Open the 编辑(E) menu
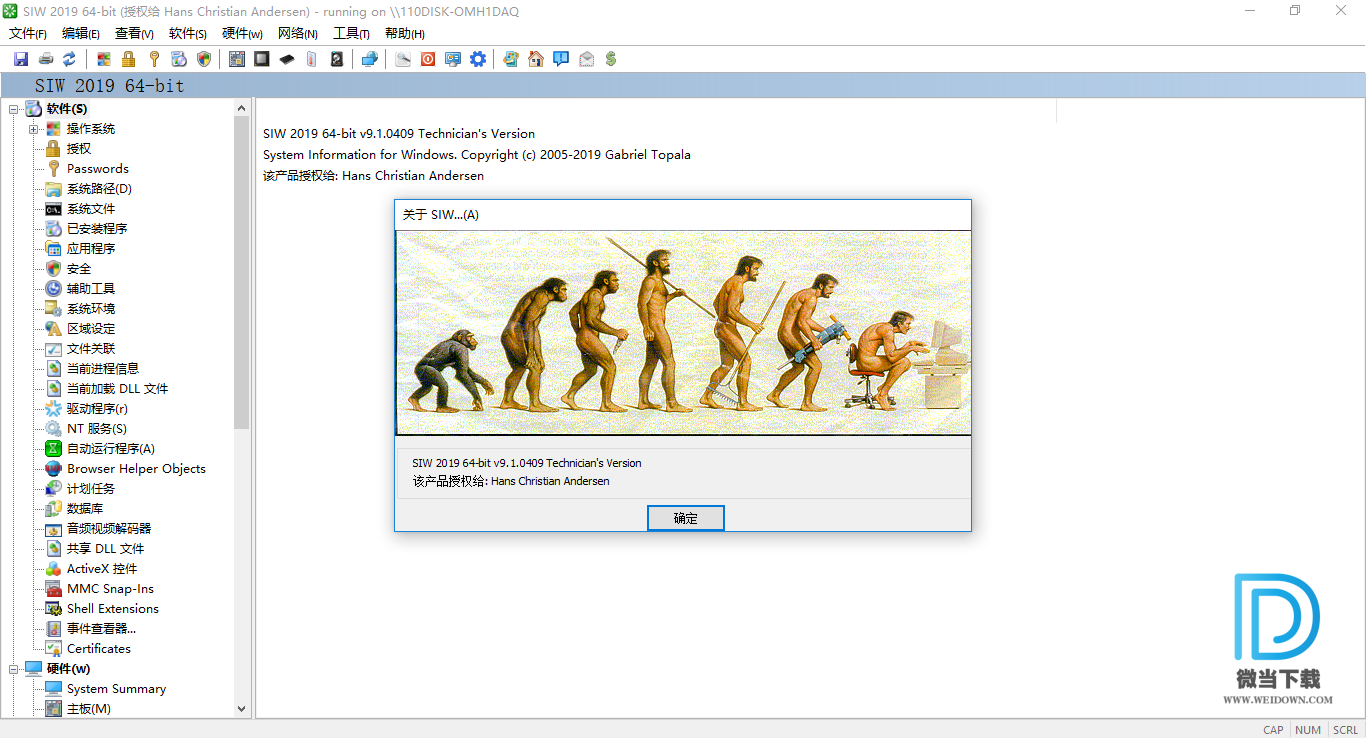The height and width of the screenshot is (738, 1366). pyautogui.click(x=81, y=33)
